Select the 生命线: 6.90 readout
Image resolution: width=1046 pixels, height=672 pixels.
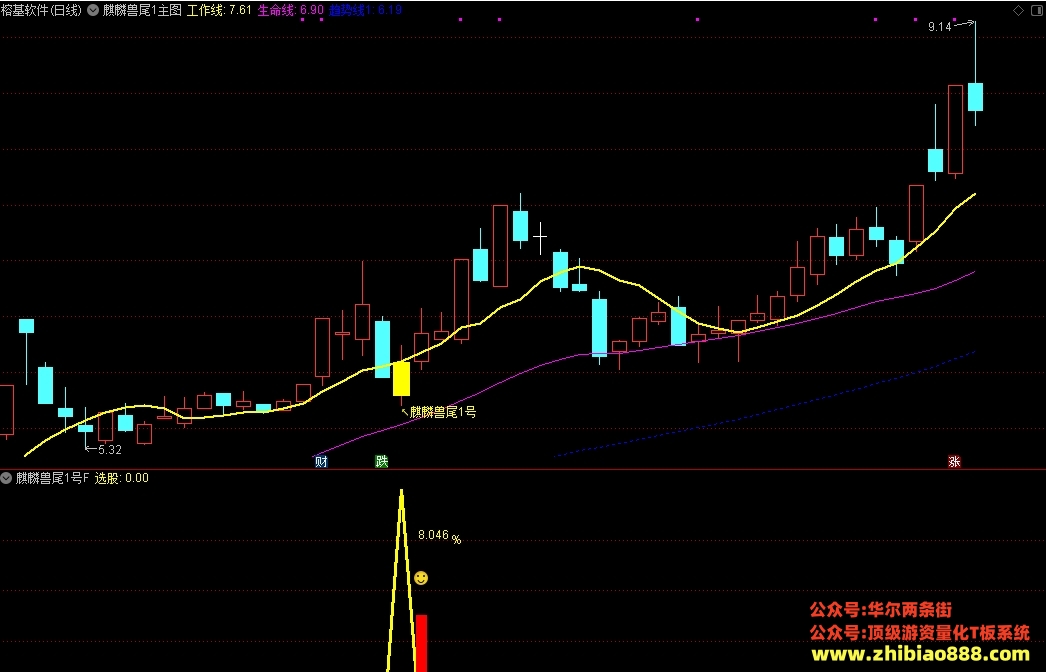click(291, 10)
